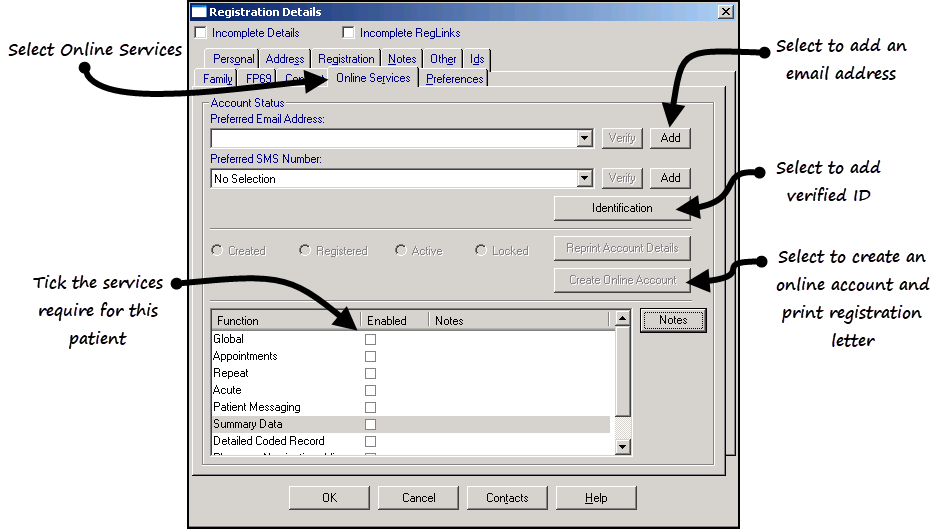
Task: Enable the Appointments service checkbox
Action: pyautogui.click(x=371, y=356)
